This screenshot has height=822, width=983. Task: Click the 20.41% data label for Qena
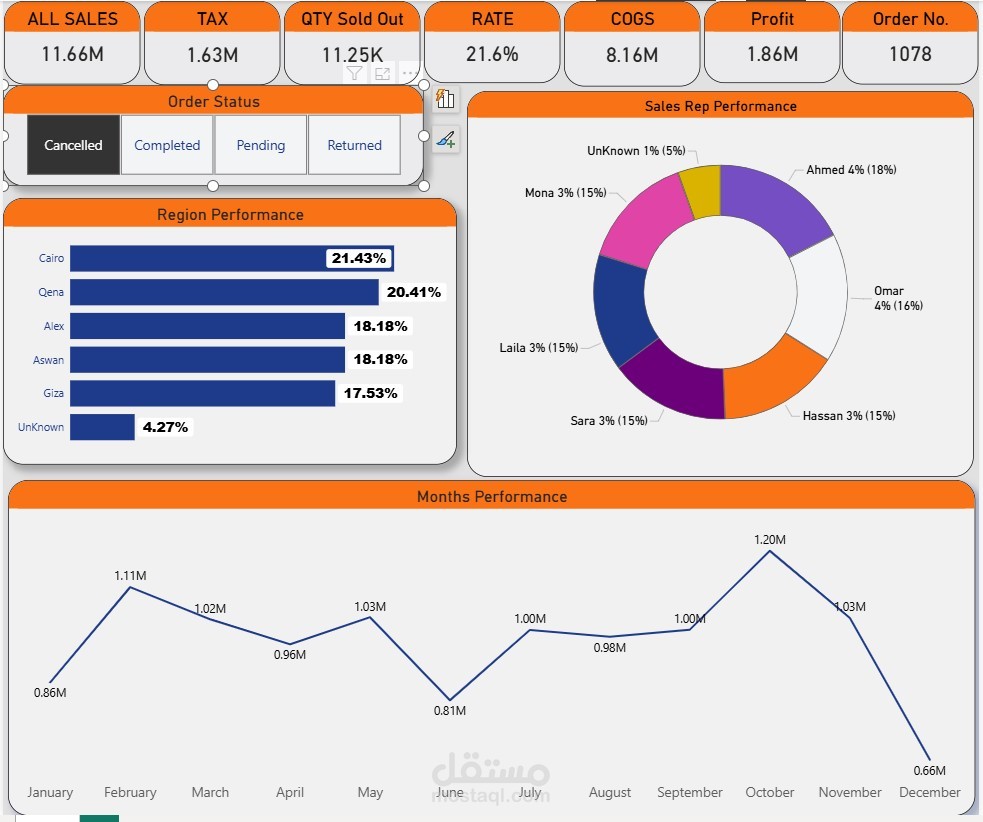[414, 292]
